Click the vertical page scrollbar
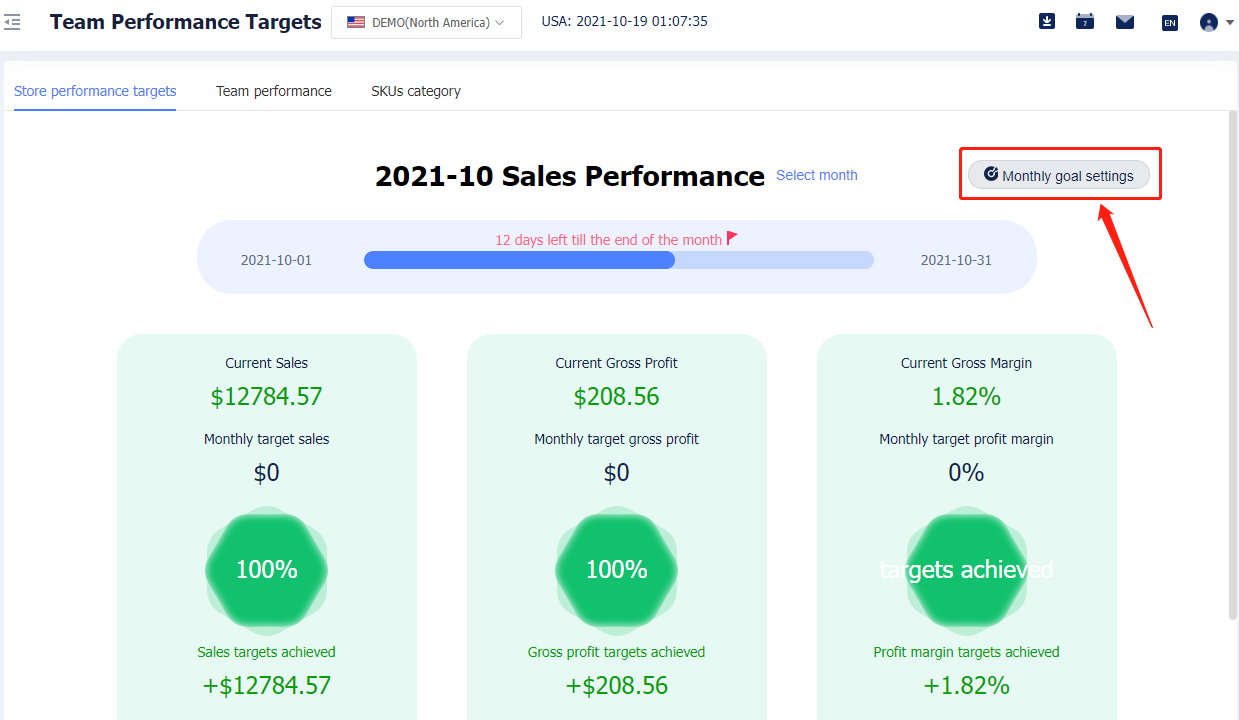Image resolution: width=1239 pixels, height=720 pixels. [x=1233, y=365]
